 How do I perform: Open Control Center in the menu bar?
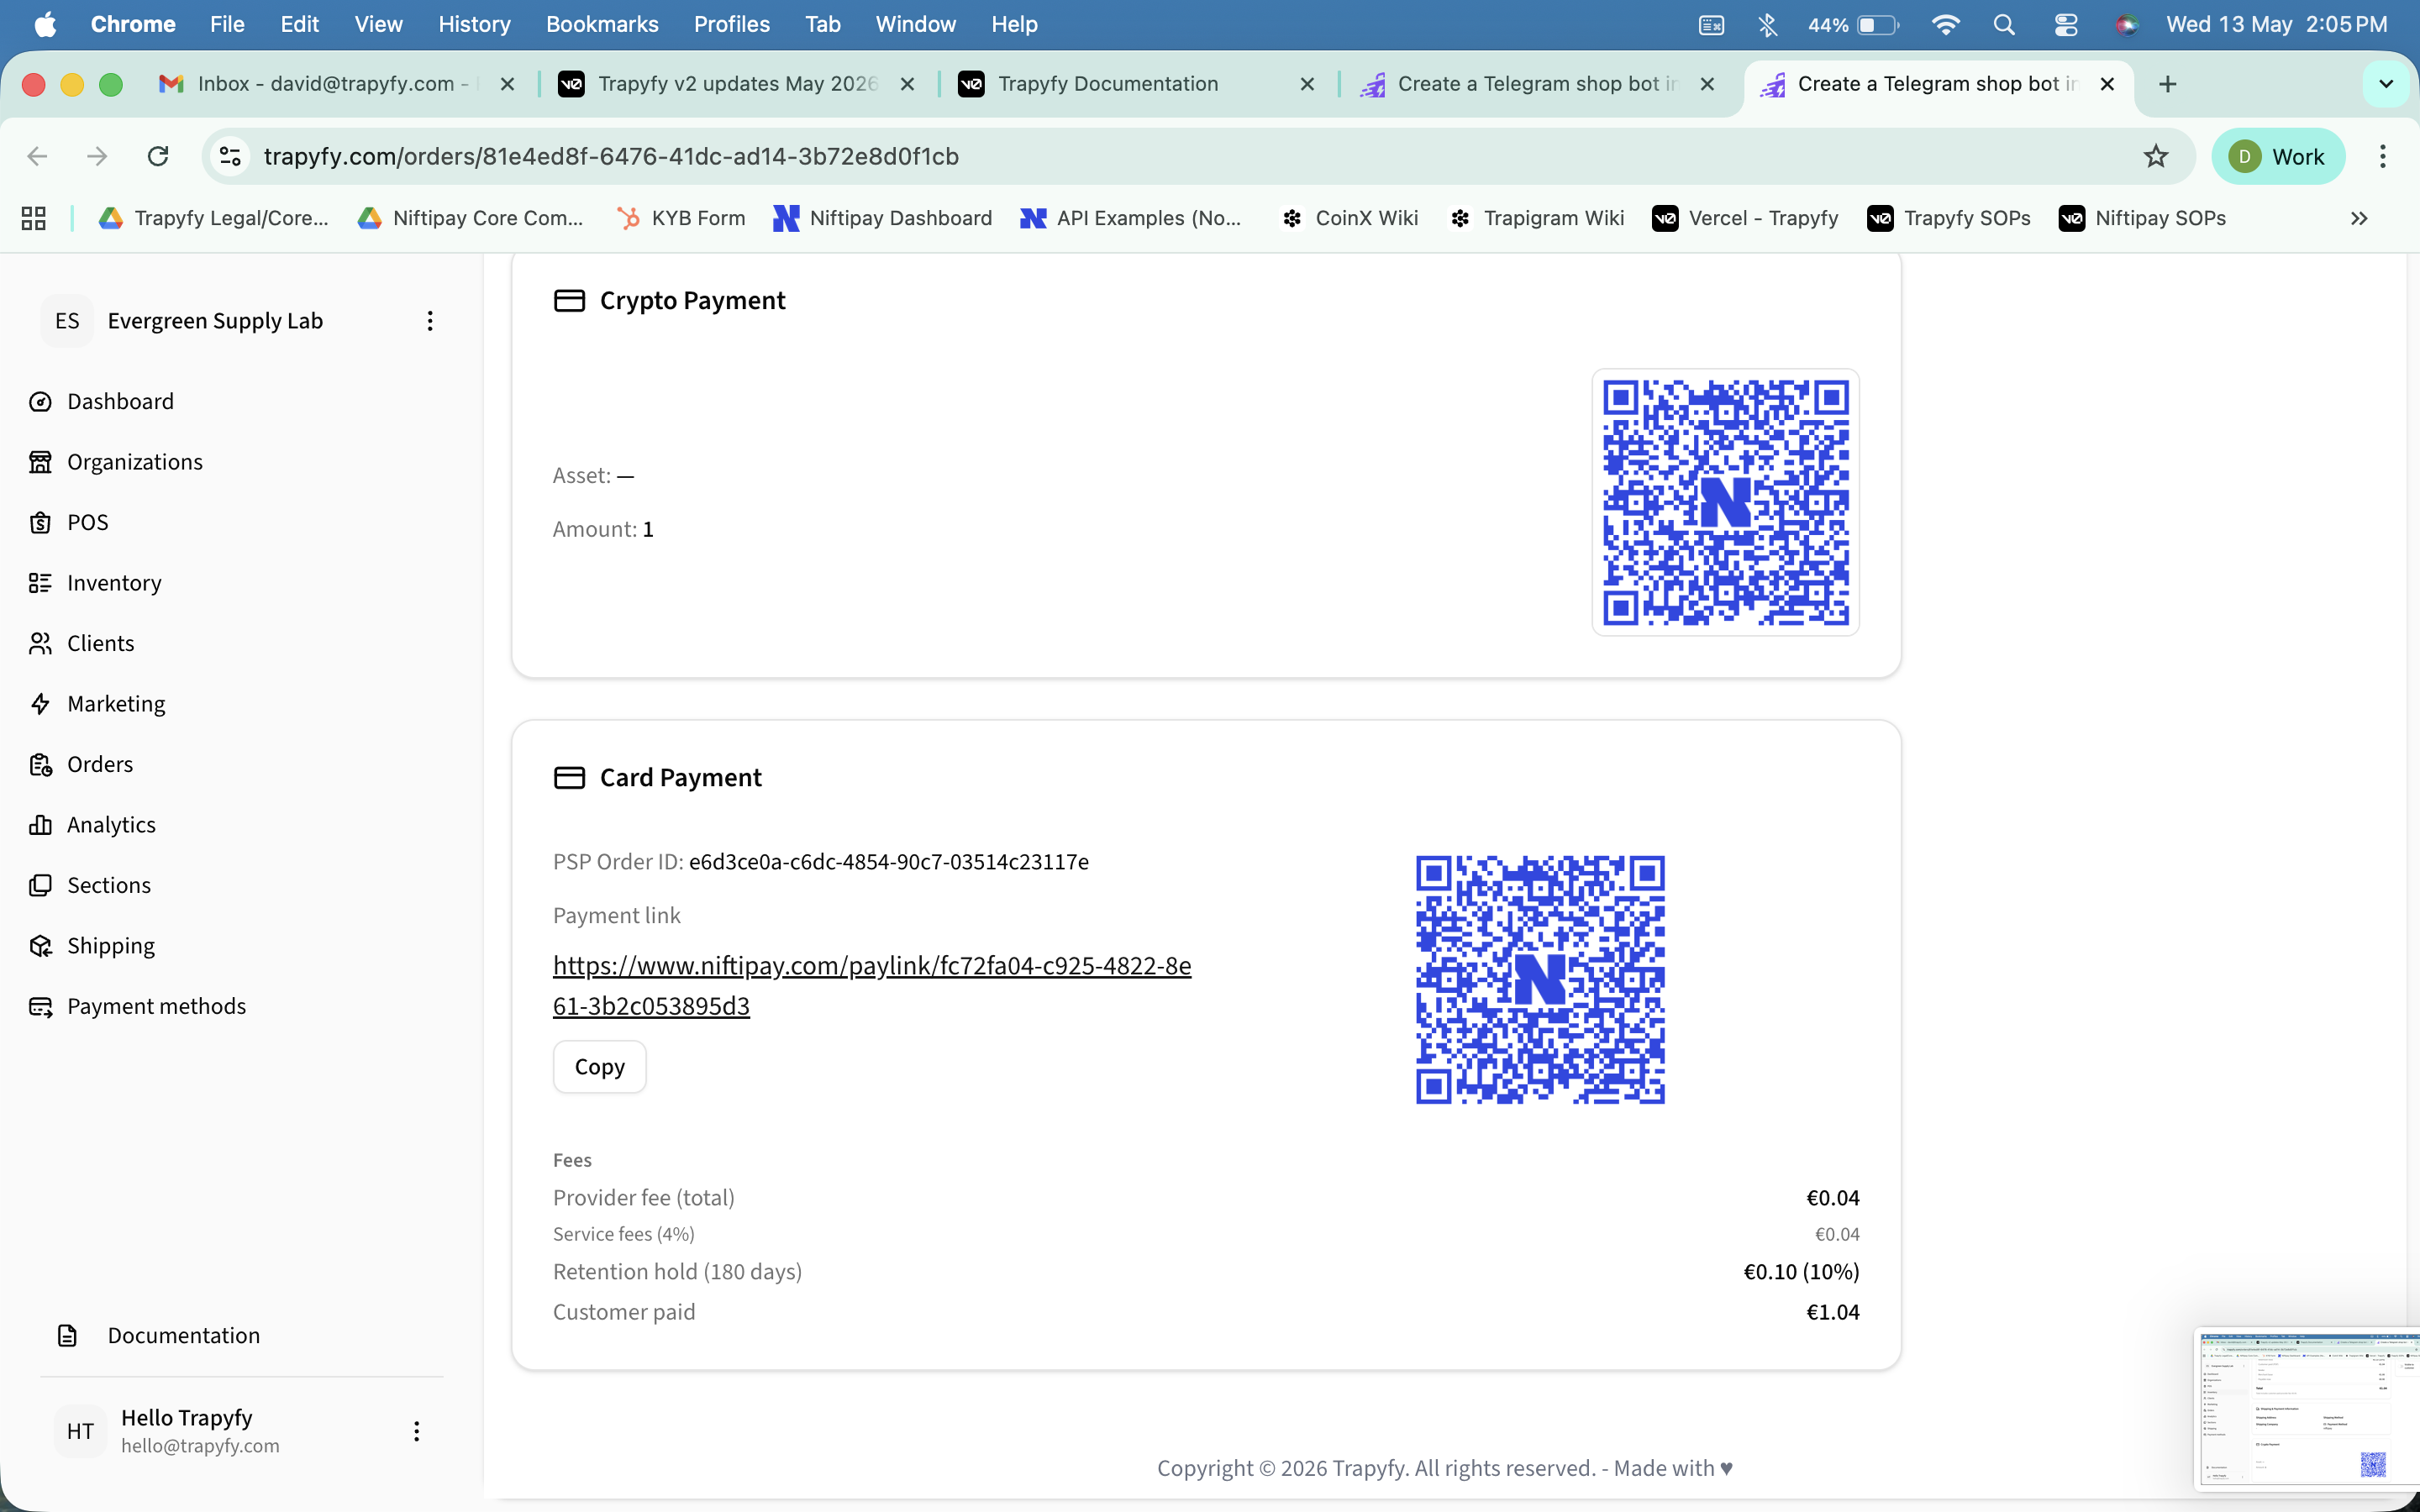[x=2066, y=24]
